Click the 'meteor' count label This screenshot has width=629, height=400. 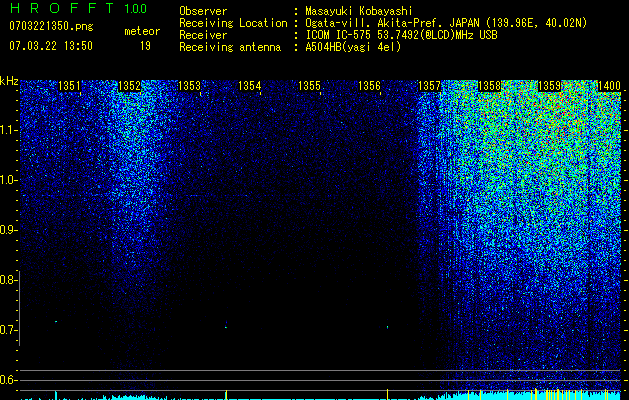[x=142, y=31]
